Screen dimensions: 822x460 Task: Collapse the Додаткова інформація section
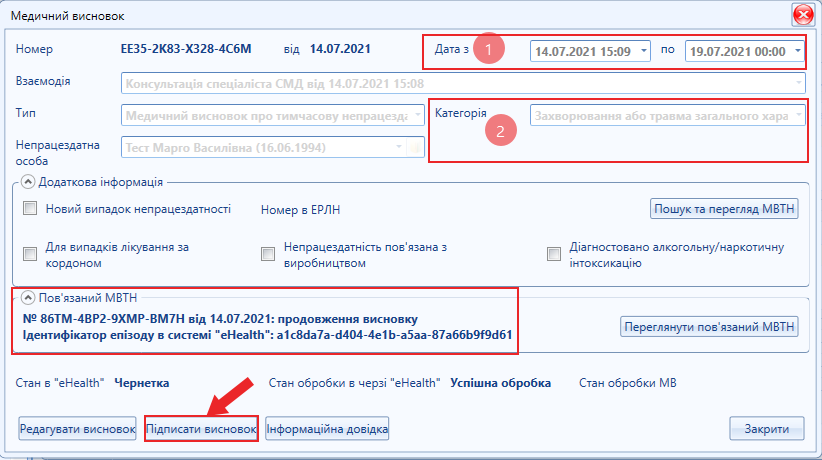[x=28, y=182]
